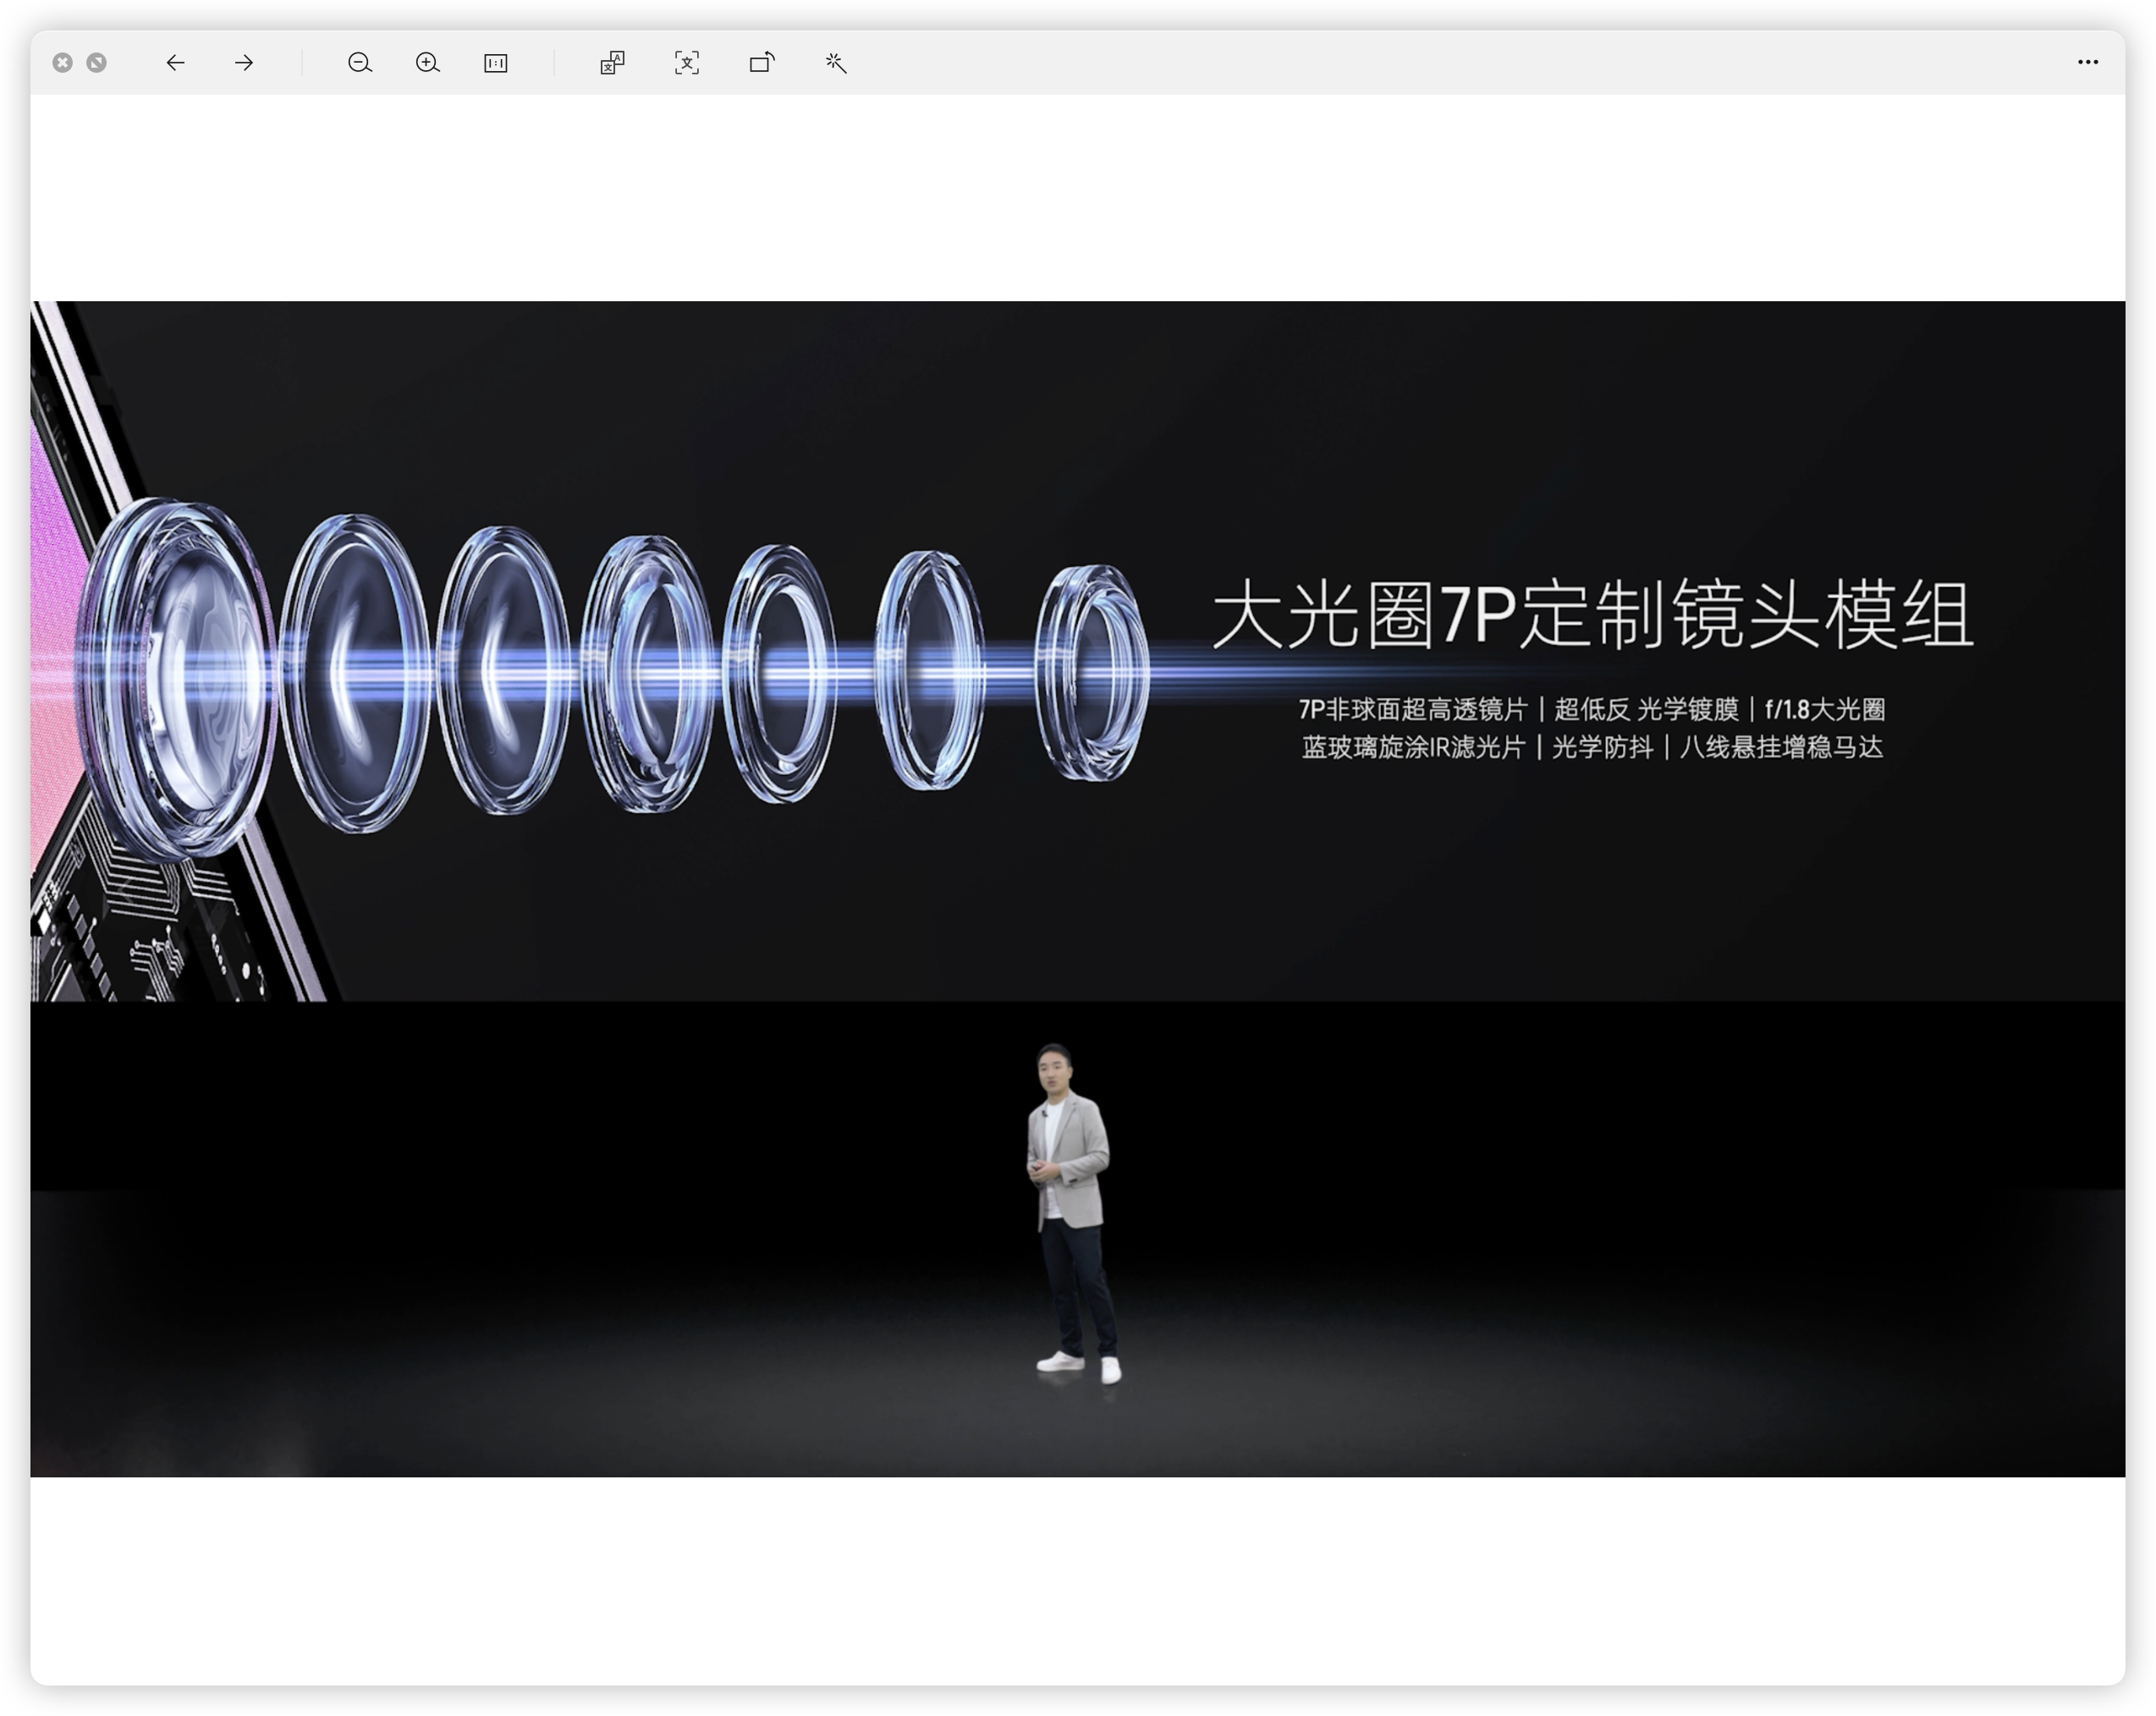Click the gray full-screen window button
The width and height of the screenshot is (2156, 1716).
coord(97,63)
